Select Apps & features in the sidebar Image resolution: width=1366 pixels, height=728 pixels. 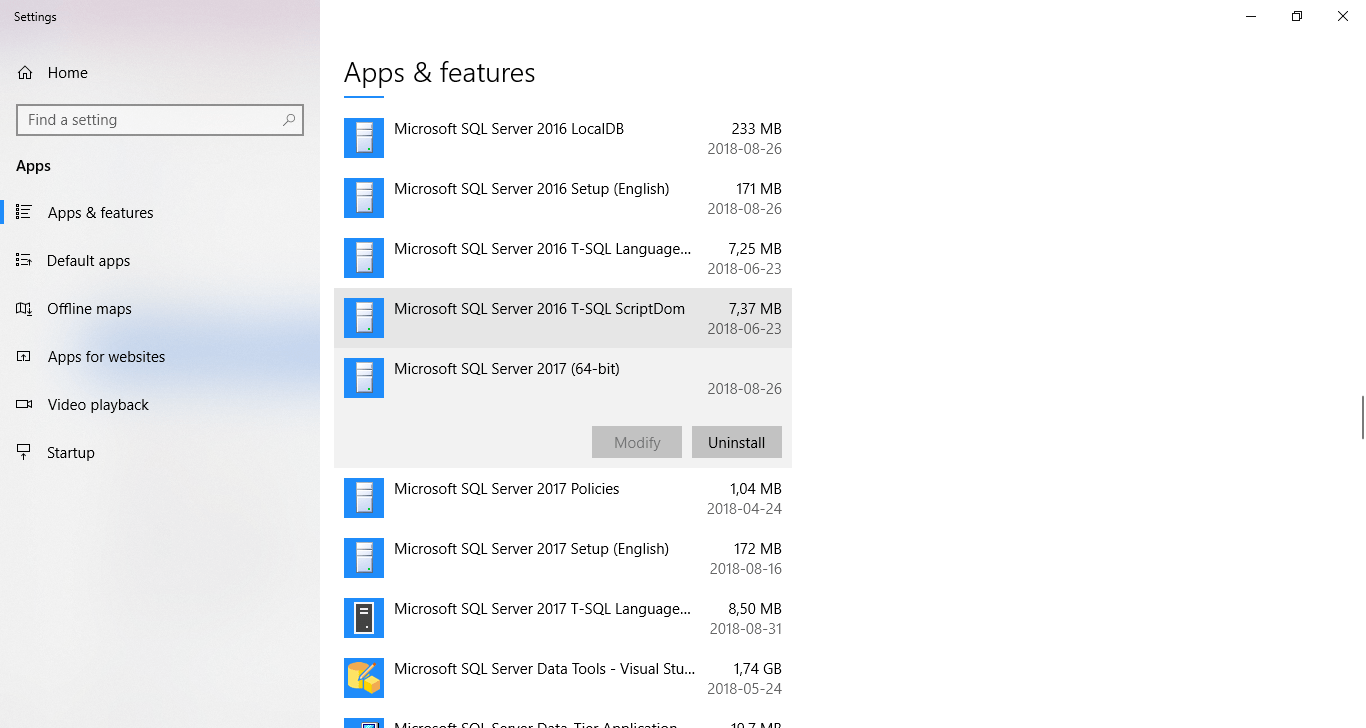pyautogui.click(x=99, y=212)
